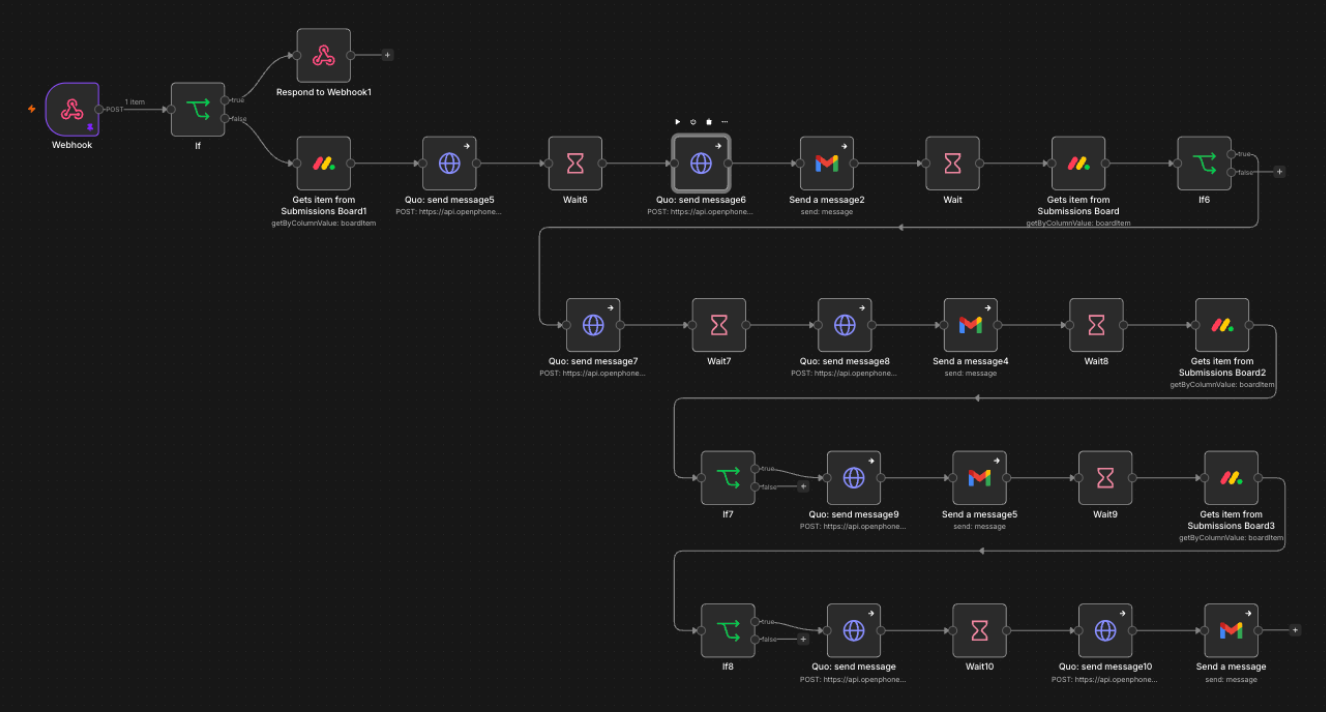
Task: Select the final Send a message Gmail node
Action: click(x=1231, y=630)
